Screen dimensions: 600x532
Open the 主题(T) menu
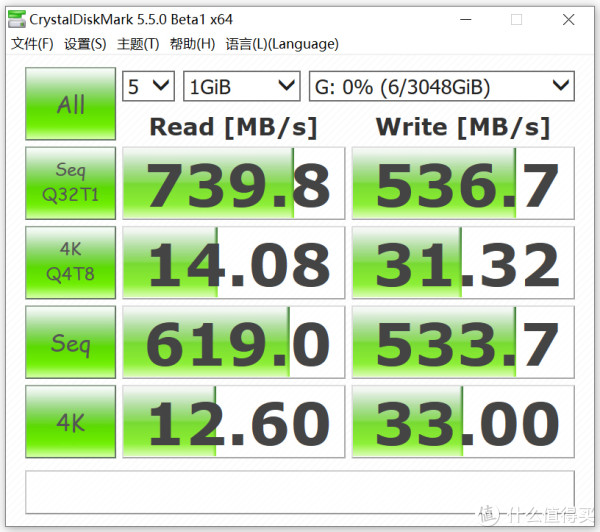(x=138, y=44)
